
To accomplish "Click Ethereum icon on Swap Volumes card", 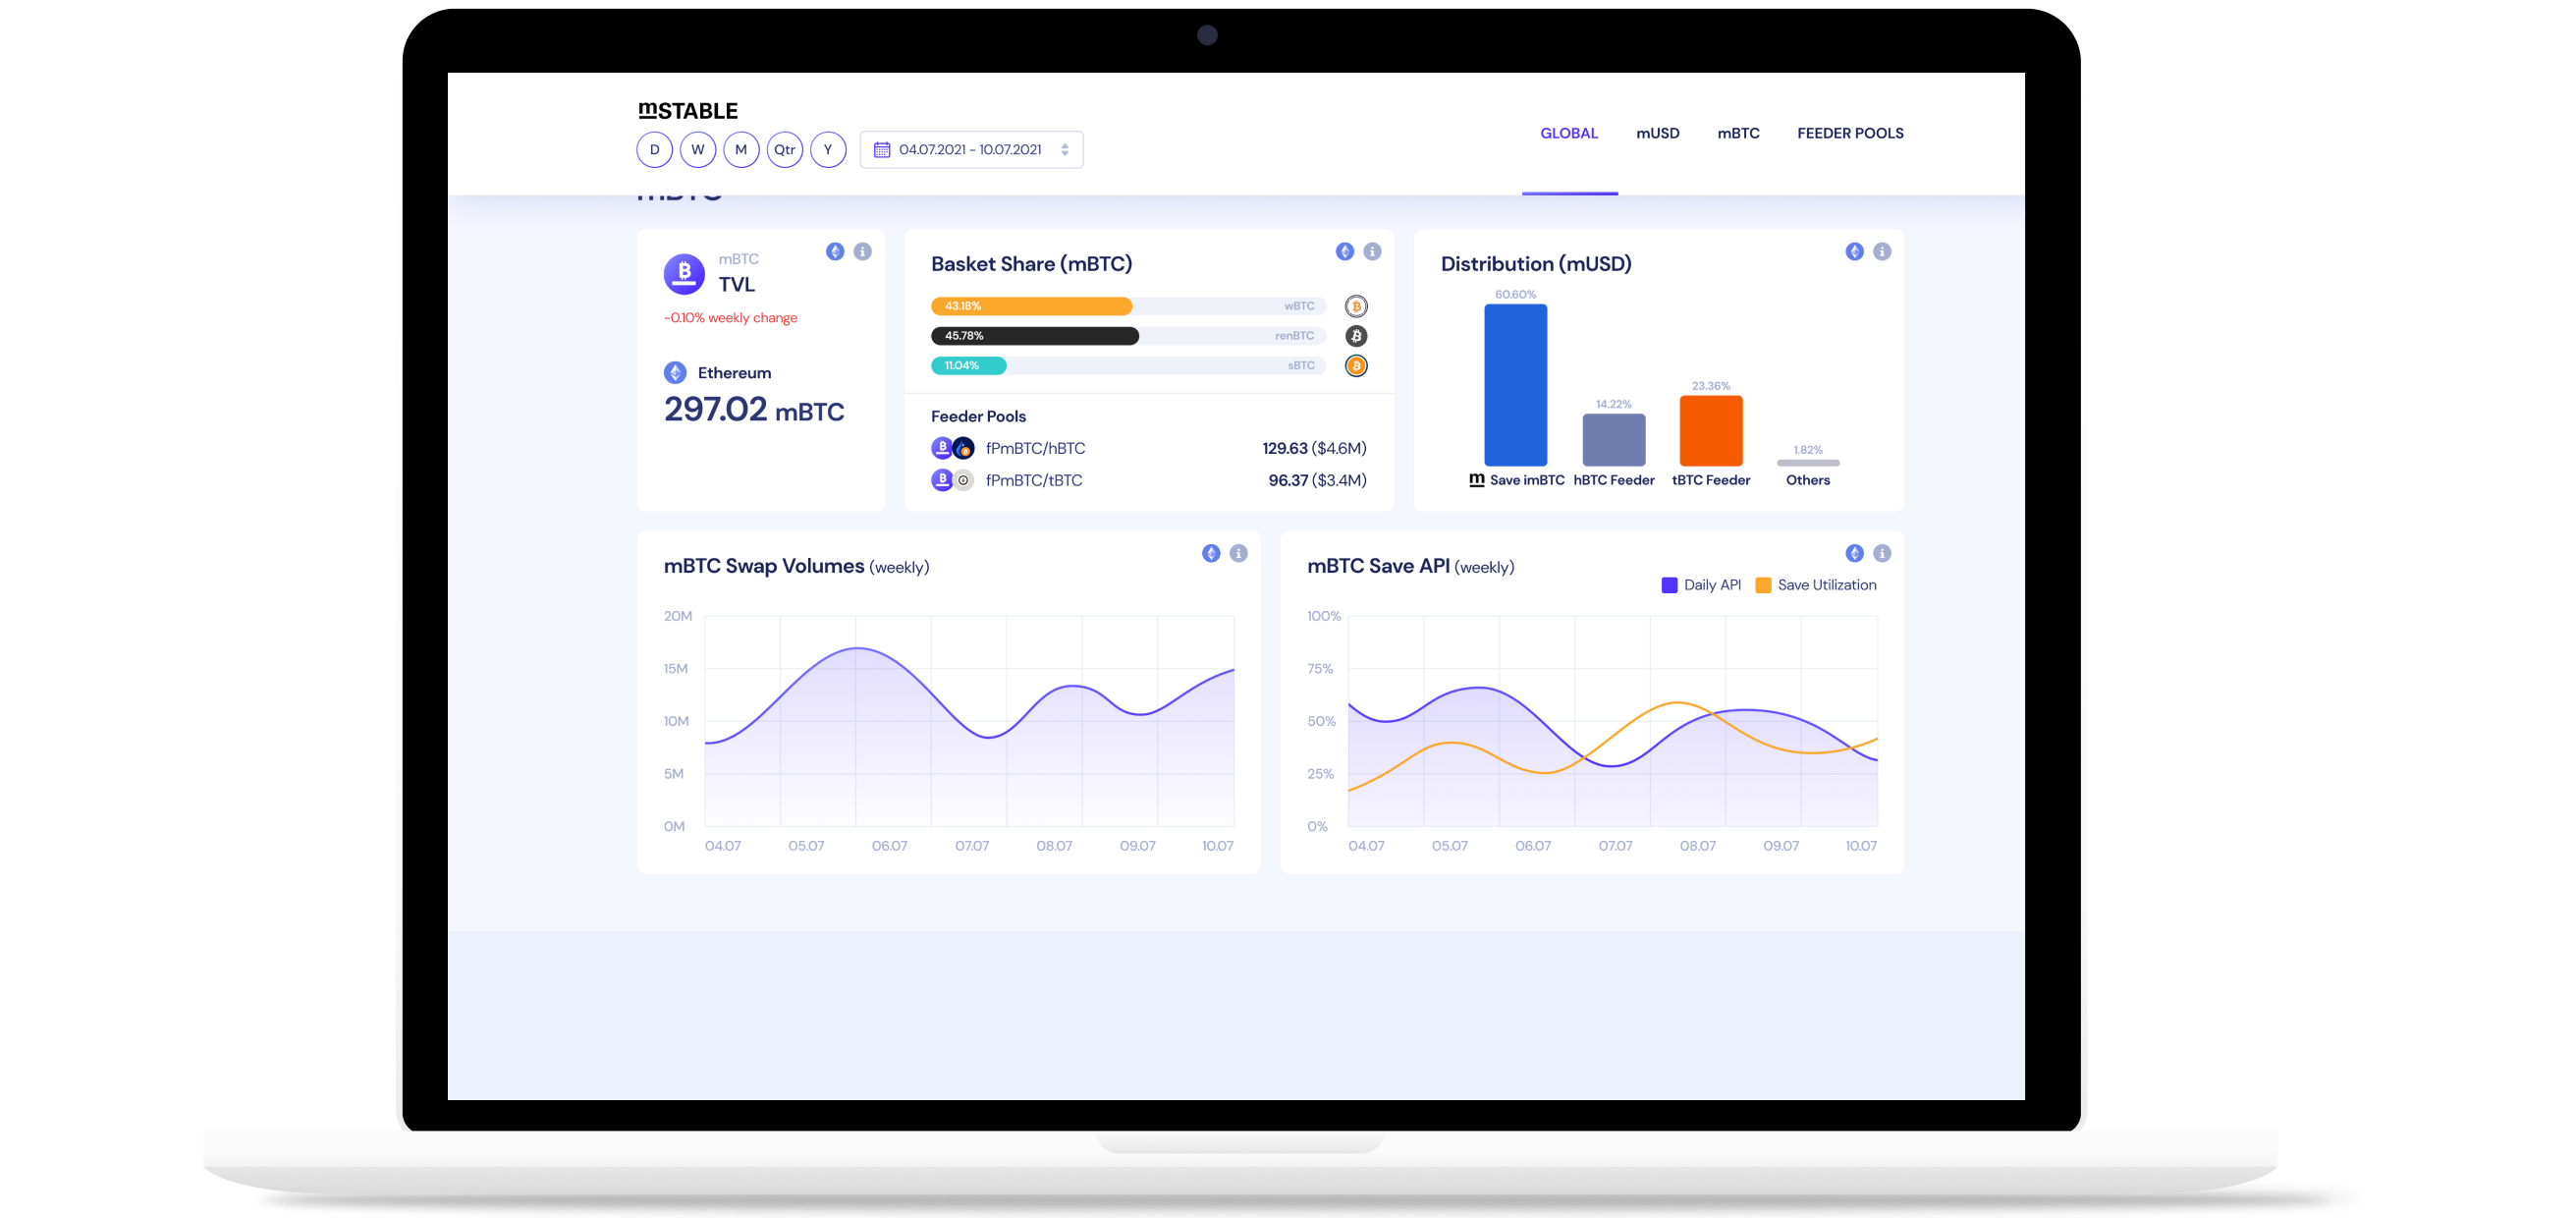I will 1211,553.
